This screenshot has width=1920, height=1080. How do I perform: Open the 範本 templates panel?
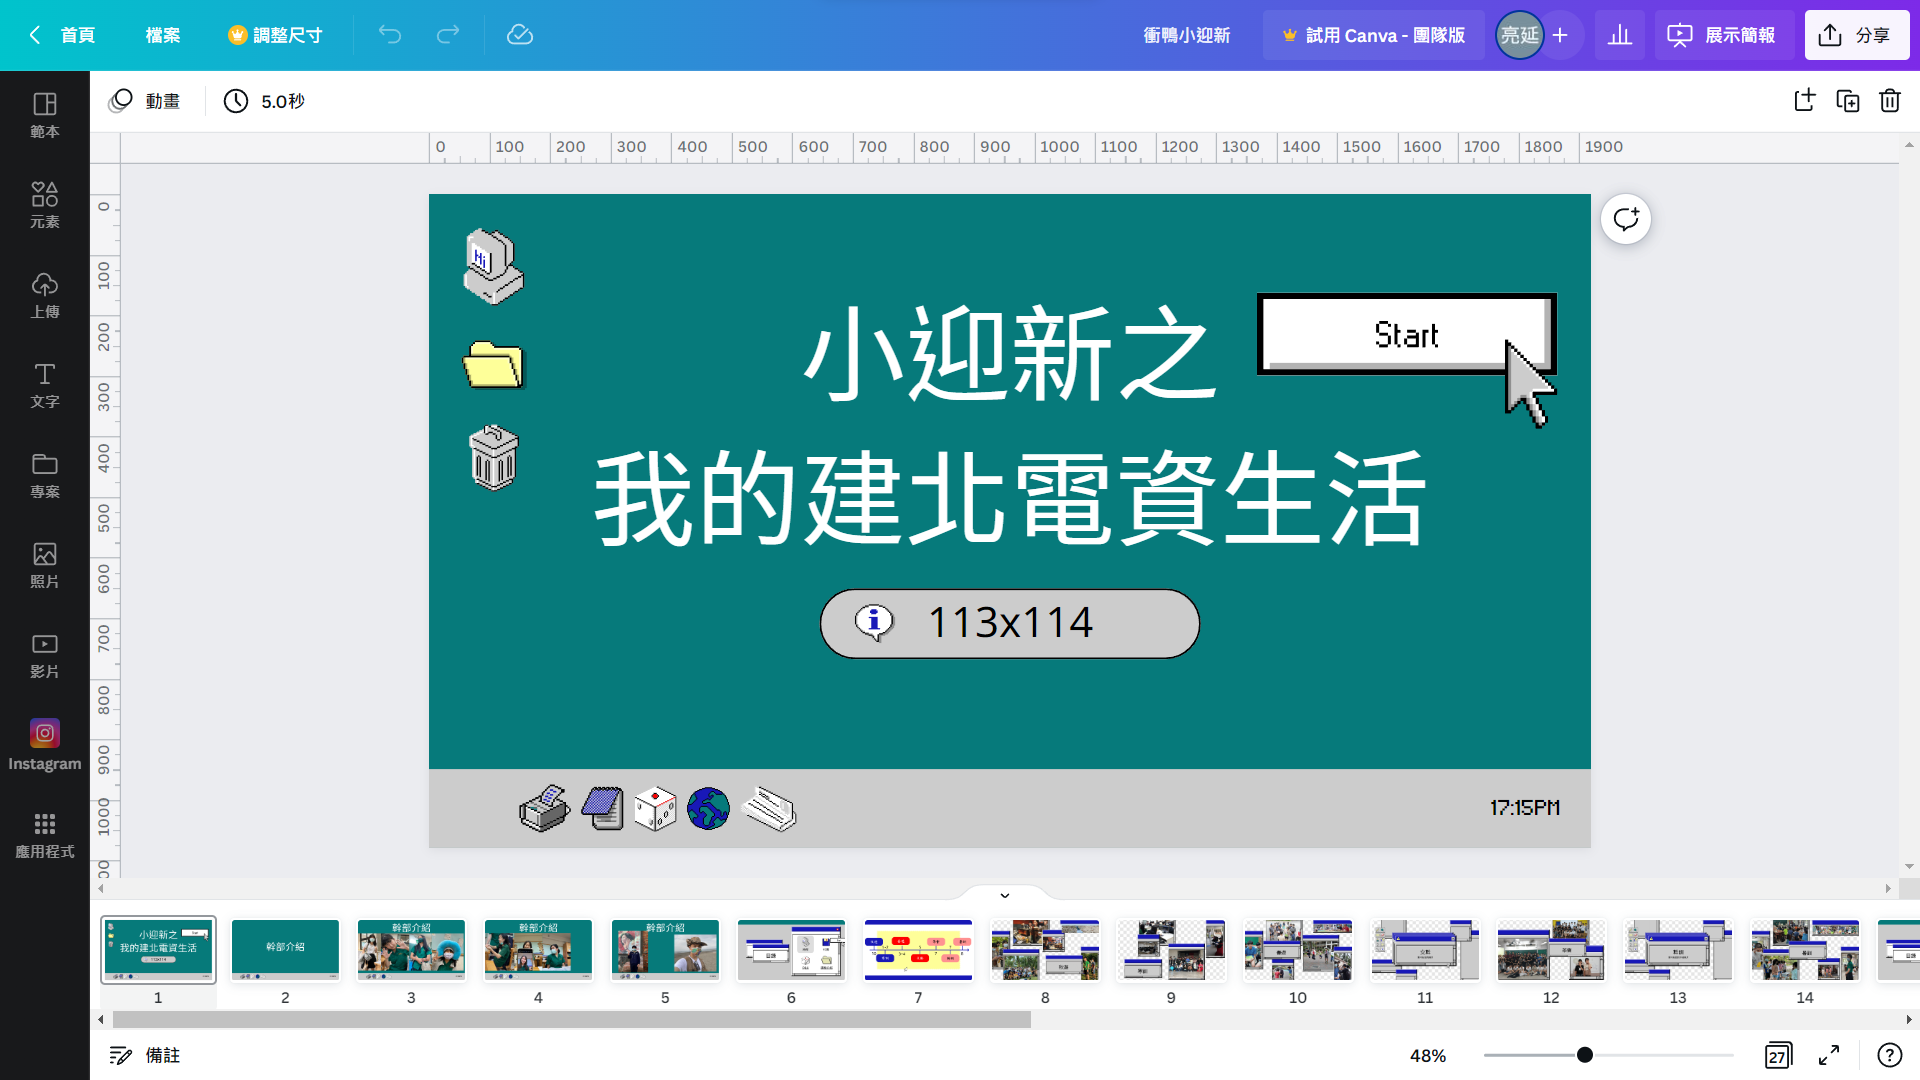[44, 115]
